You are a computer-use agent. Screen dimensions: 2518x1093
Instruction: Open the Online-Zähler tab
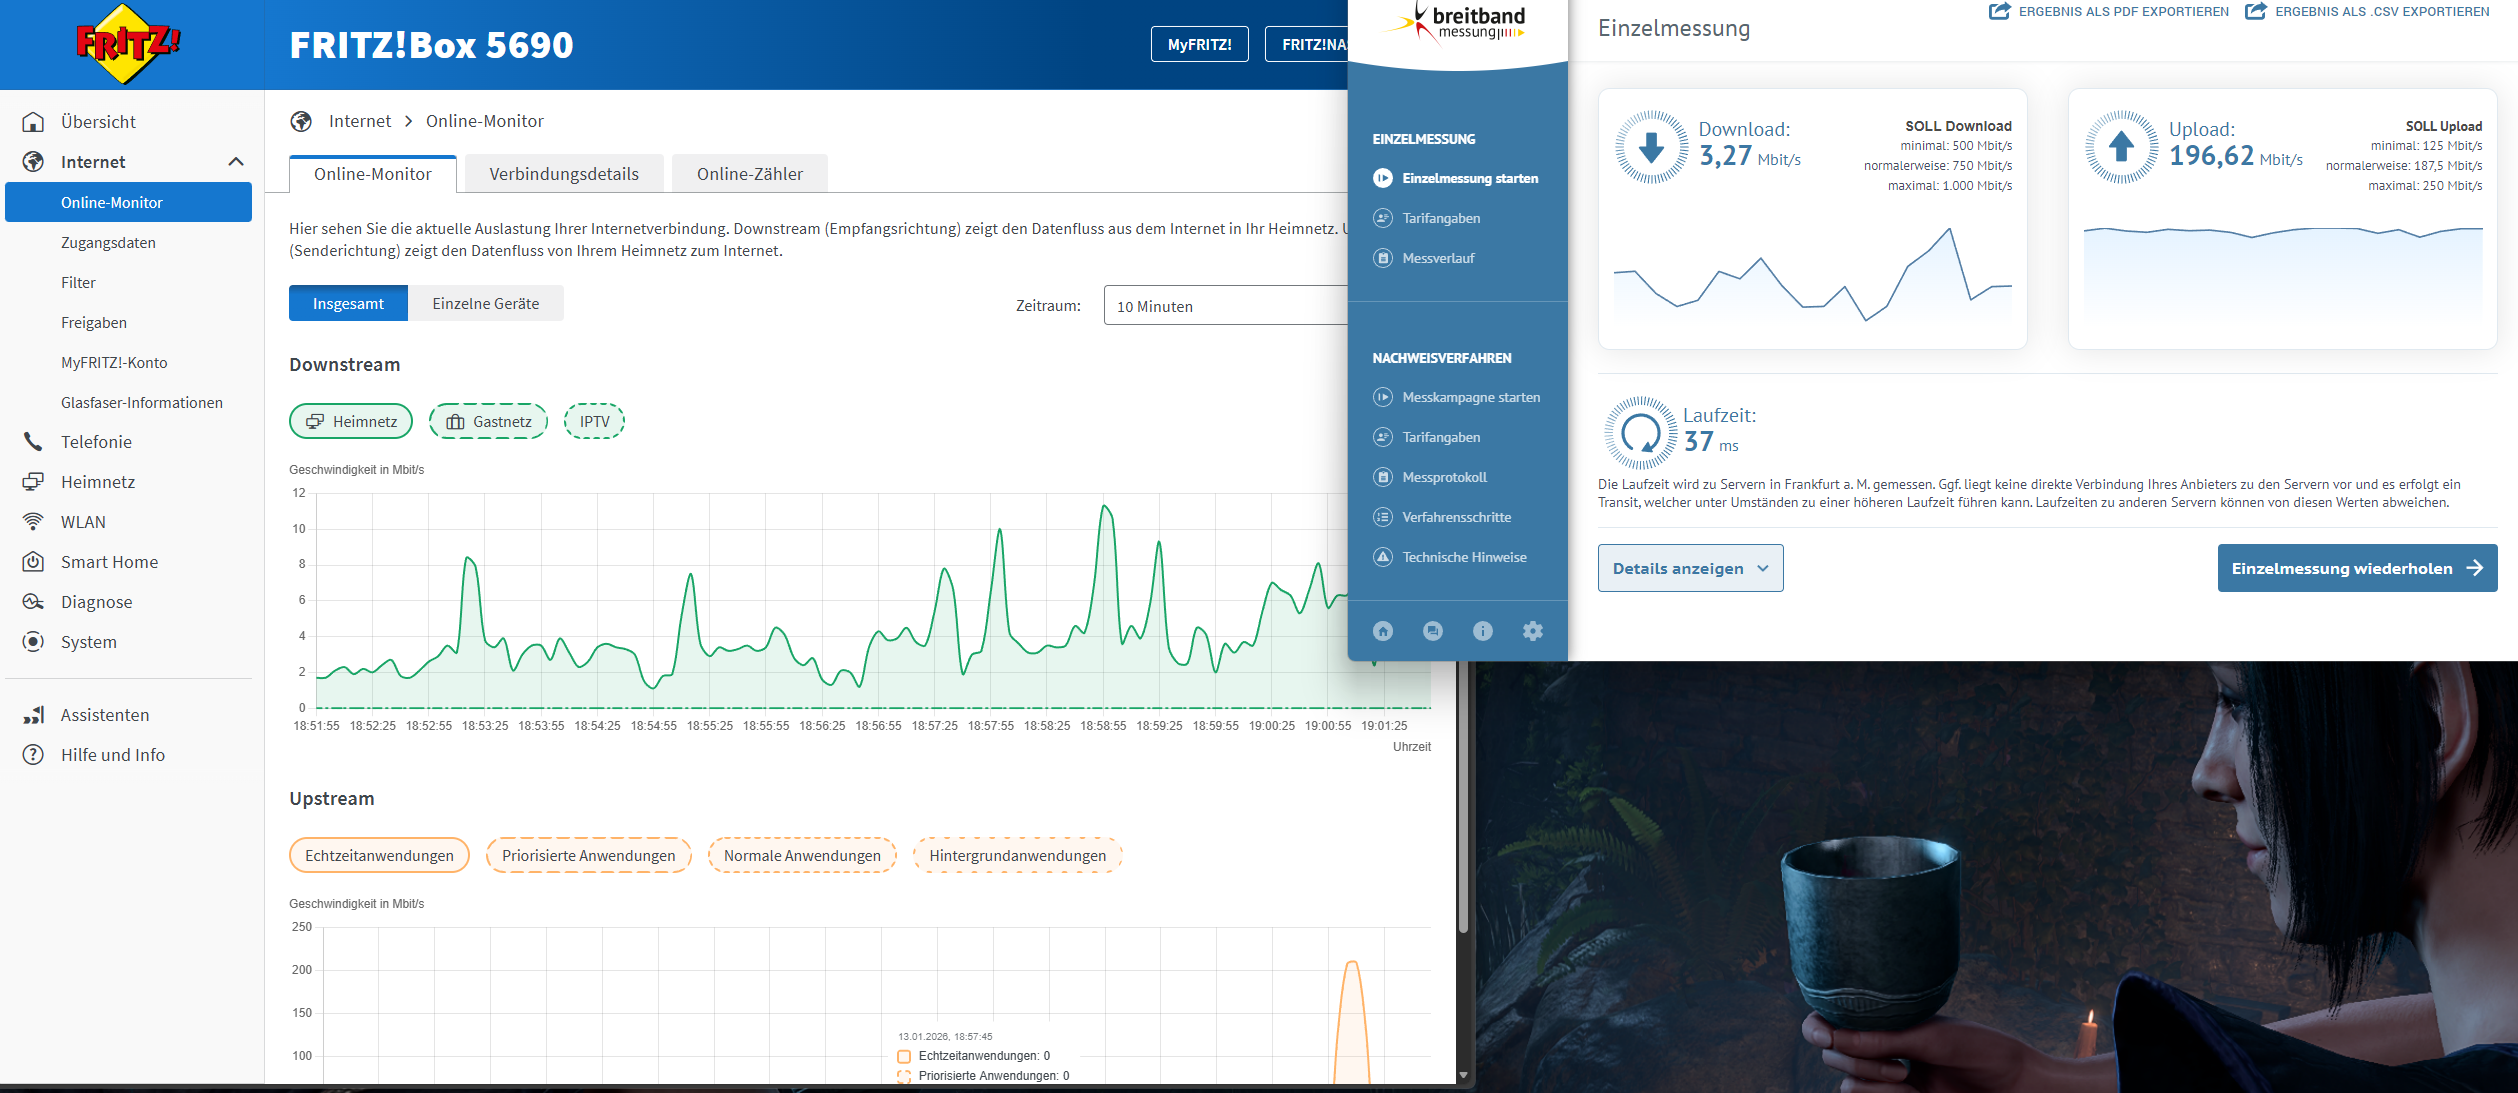coord(750,174)
